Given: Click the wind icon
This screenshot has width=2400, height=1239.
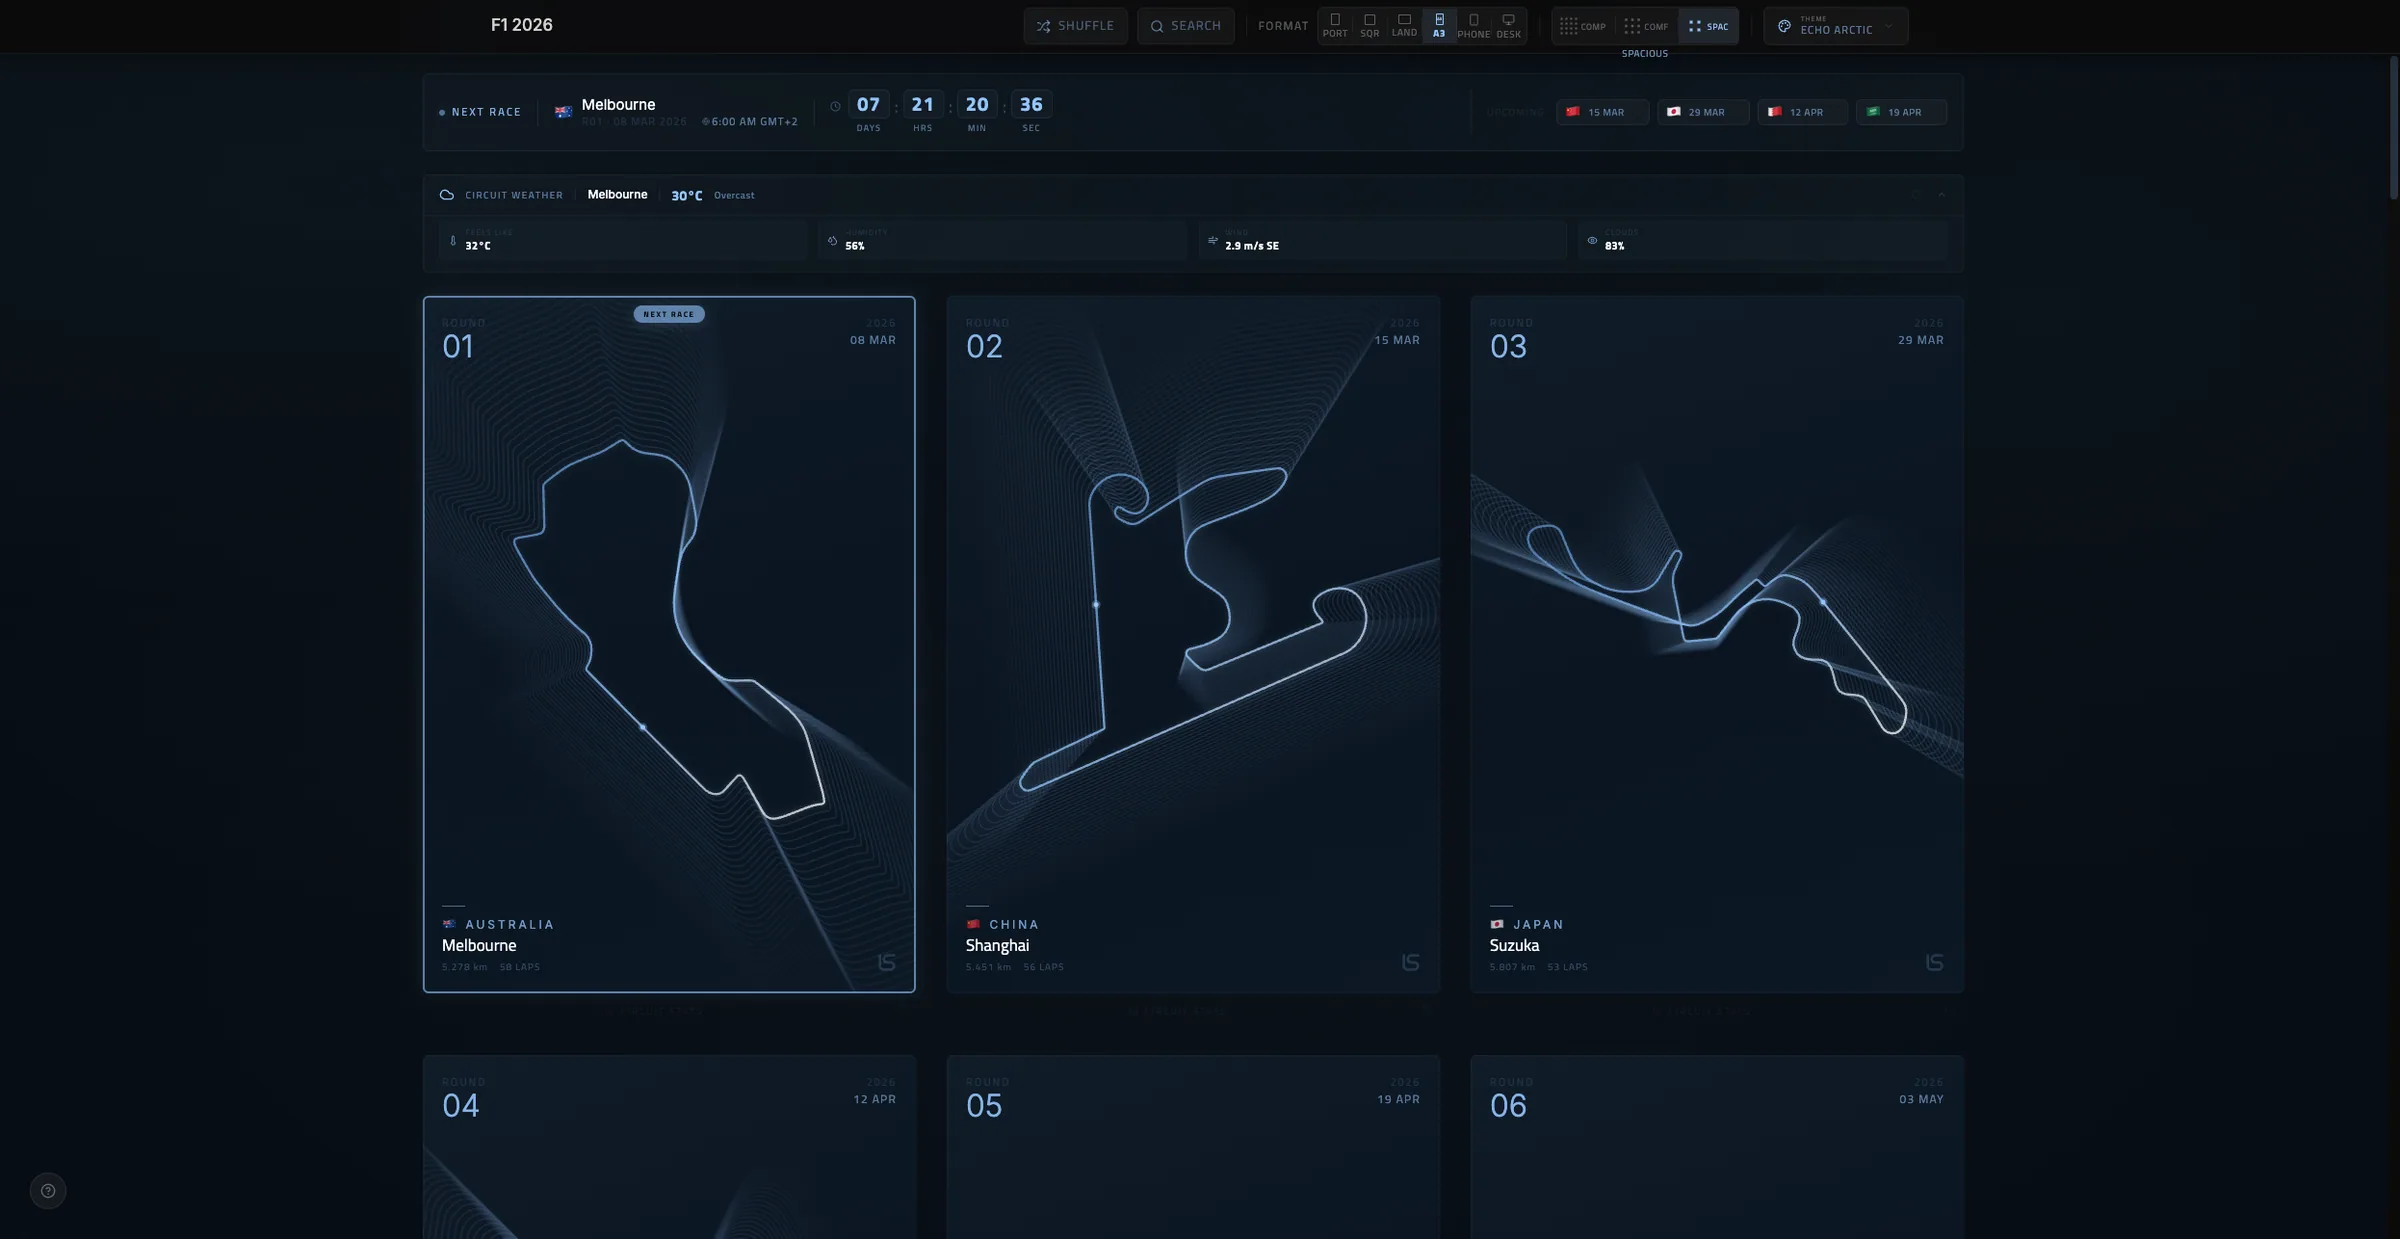Looking at the screenshot, I should (x=1213, y=240).
